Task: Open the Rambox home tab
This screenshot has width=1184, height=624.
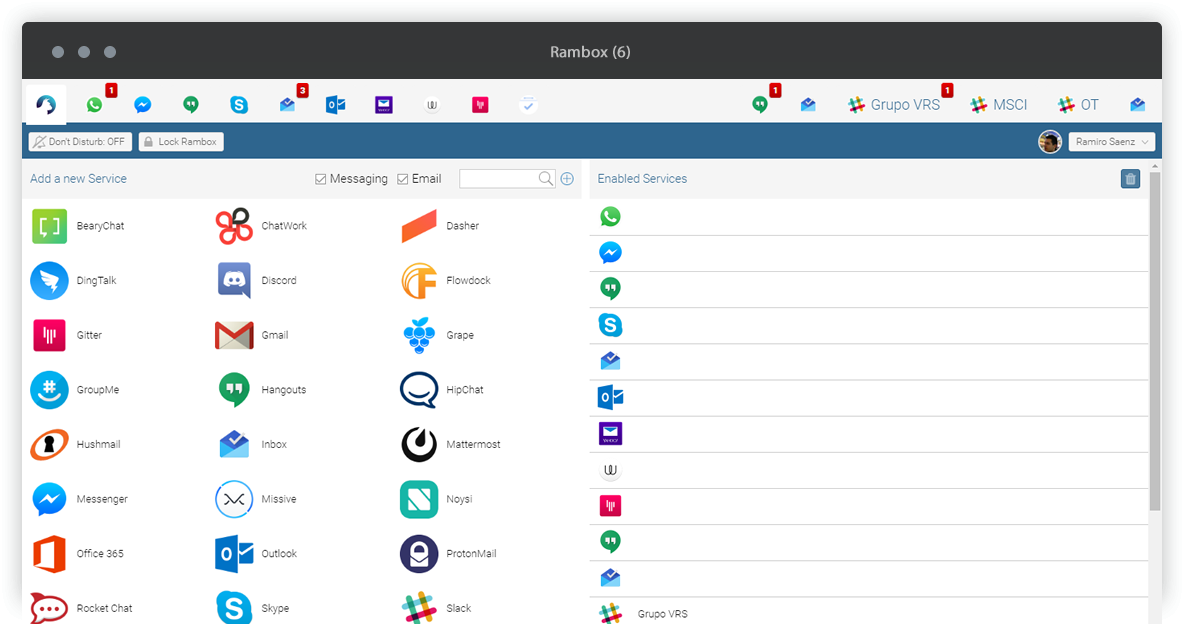Action: click(46, 104)
